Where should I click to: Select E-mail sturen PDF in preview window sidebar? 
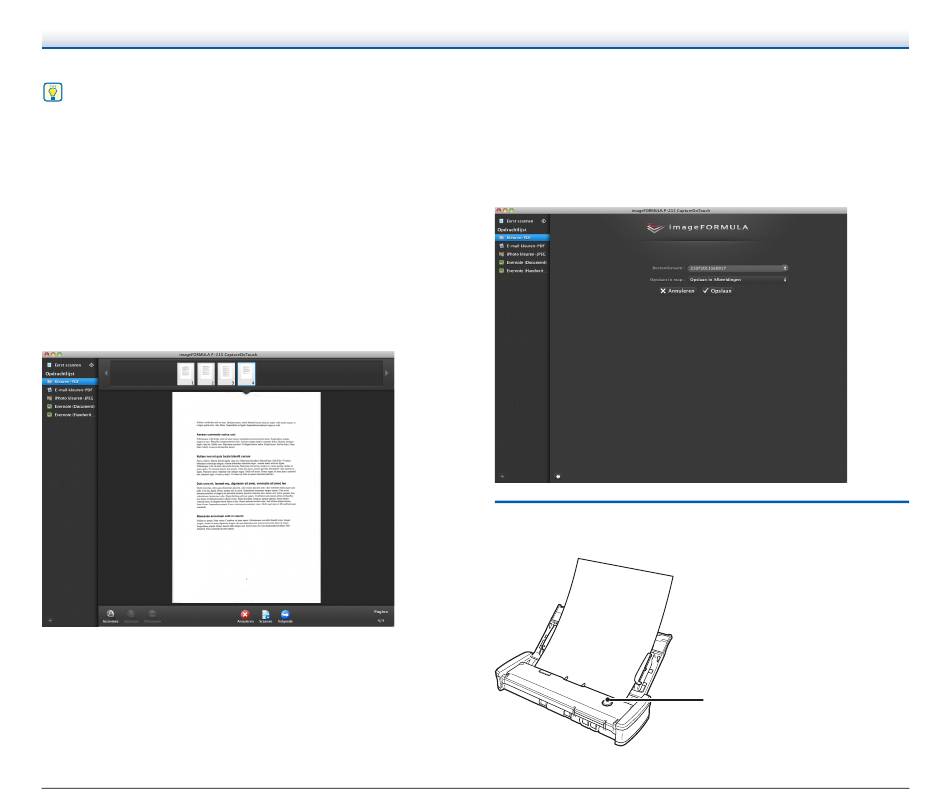point(70,390)
